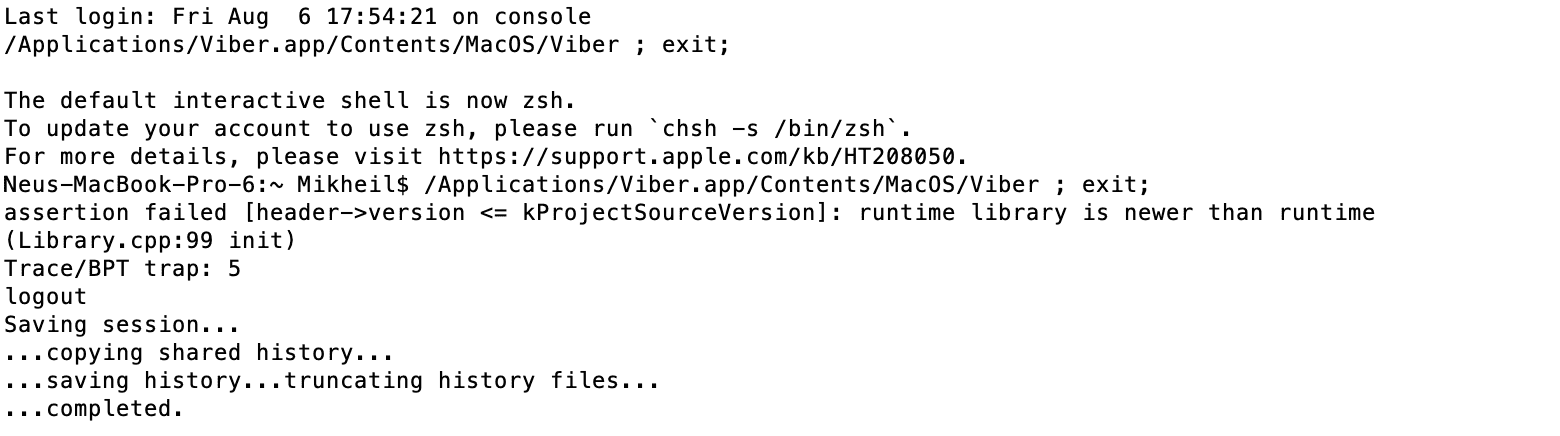Click the 'Trace/BPT trap: 5' line
The height and width of the screenshot is (436, 1560).
pyautogui.click(x=123, y=269)
